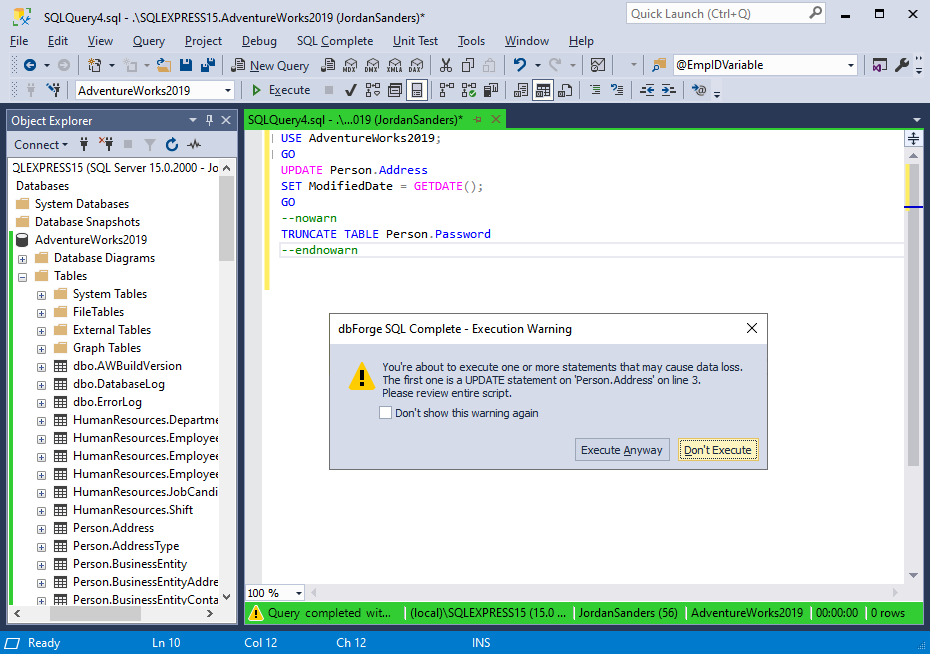The height and width of the screenshot is (654, 930).
Task: Toggle Results to Grid button
Action: (x=543, y=90)
